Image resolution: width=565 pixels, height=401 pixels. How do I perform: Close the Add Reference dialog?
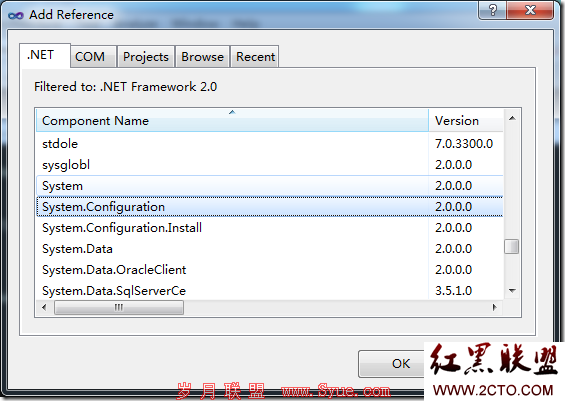point(530,10)
